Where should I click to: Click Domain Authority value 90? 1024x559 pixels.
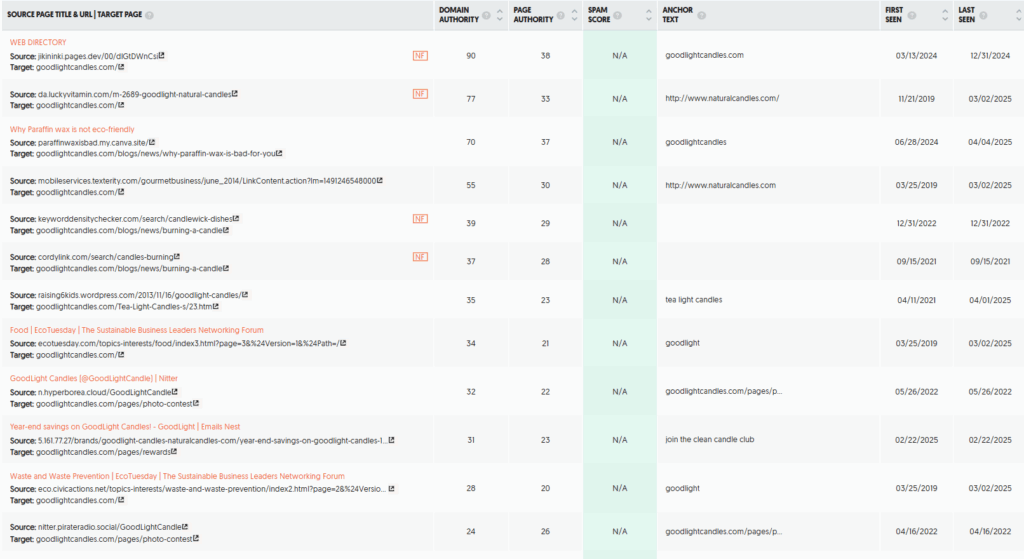pyautogui.click(x=471, y=56)
